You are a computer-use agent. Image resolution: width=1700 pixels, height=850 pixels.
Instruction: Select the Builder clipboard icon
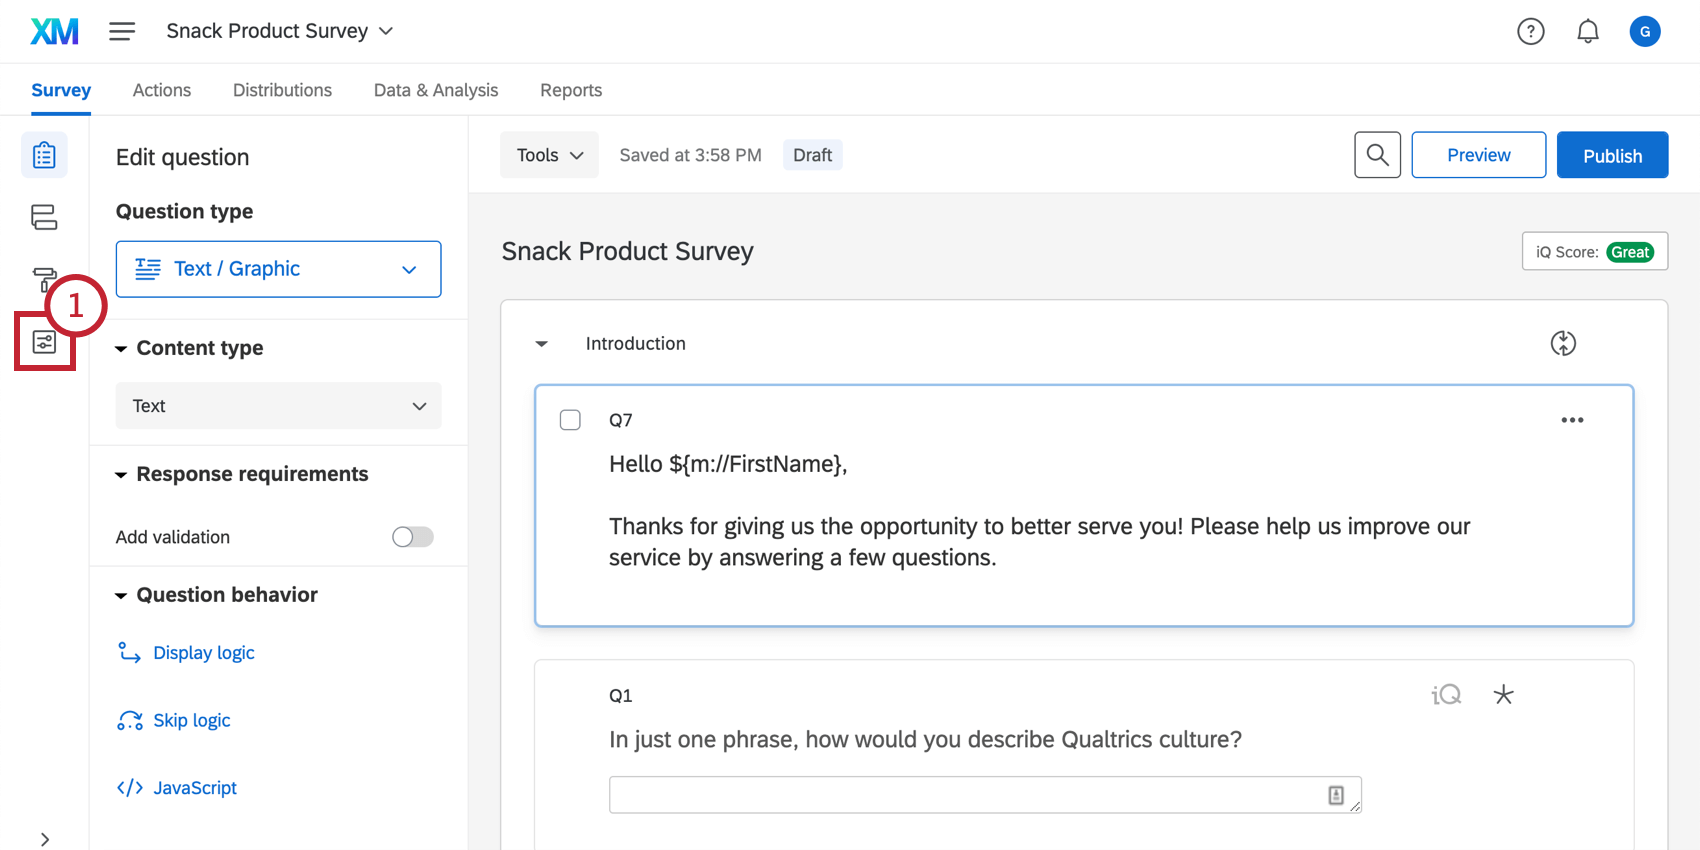click(44, 155)
